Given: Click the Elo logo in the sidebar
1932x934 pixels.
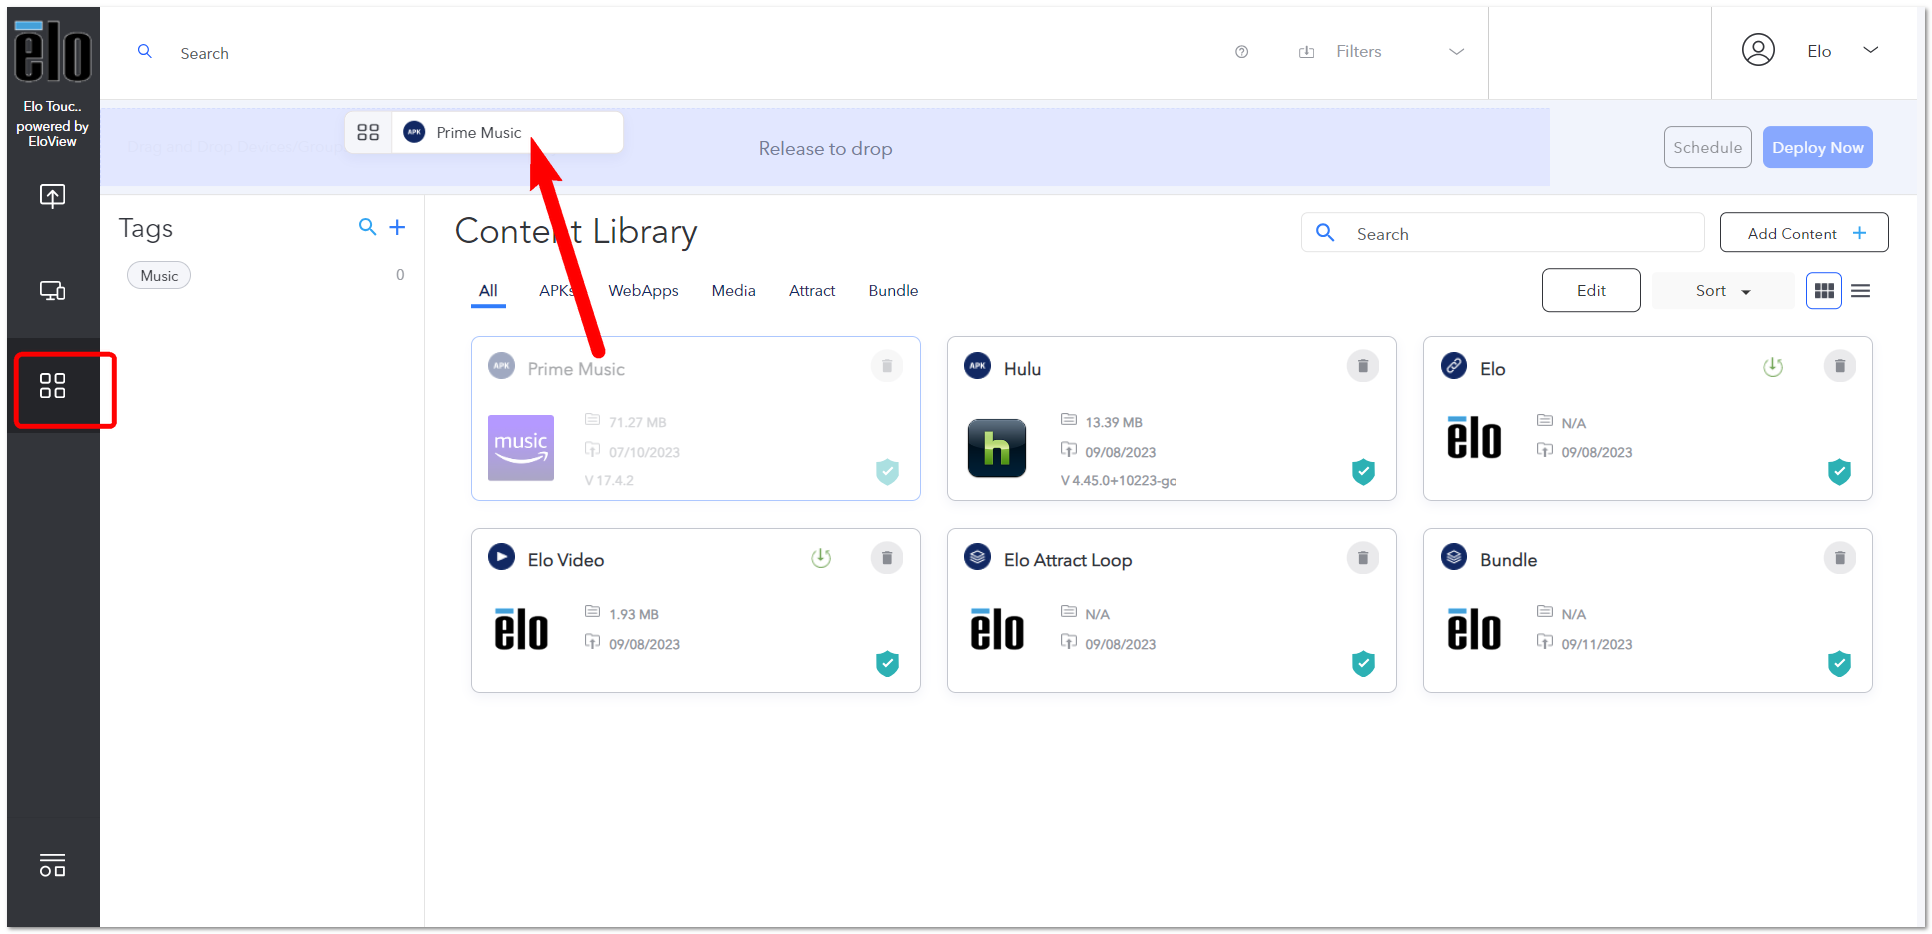Looking at the screenshot, I should coord(53,51).
